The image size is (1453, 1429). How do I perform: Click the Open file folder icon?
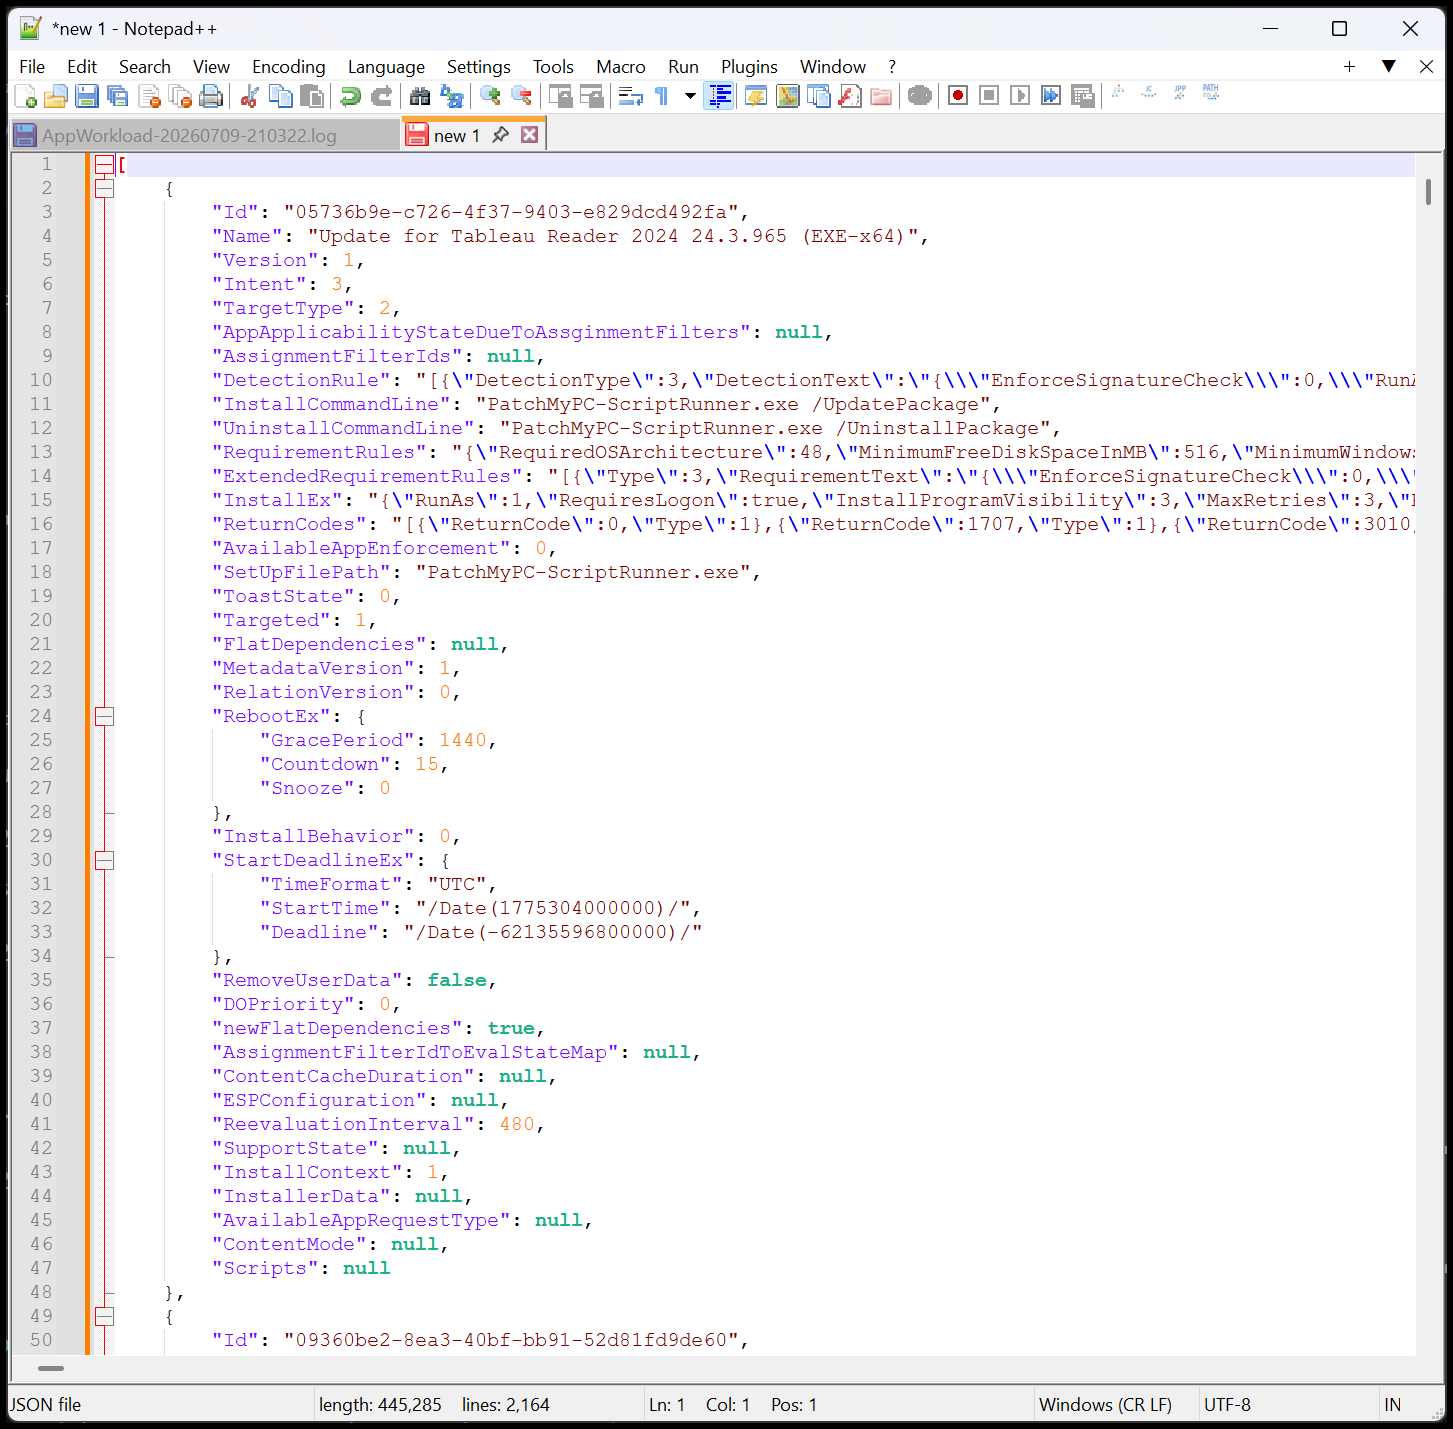56,96
